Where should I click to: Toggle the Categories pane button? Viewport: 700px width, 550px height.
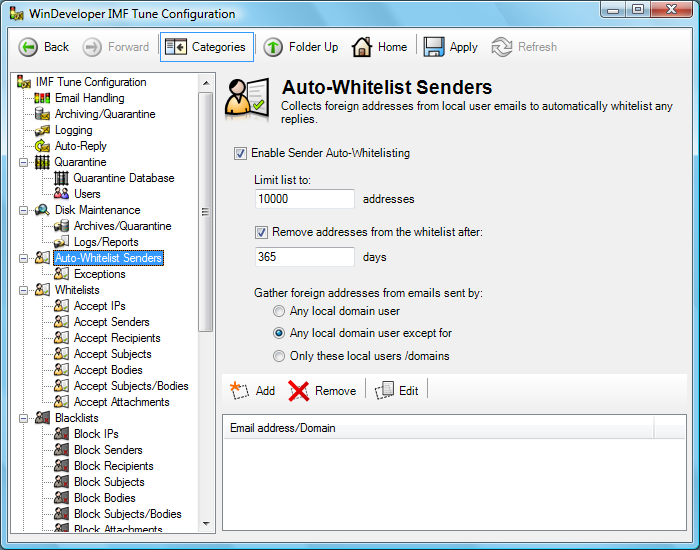pos(207,47)
